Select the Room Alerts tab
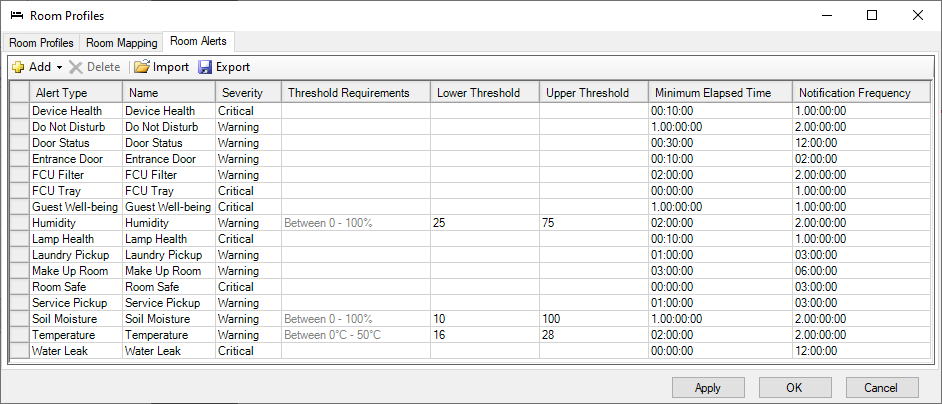The image size is (942, 404). pos(198,42)
